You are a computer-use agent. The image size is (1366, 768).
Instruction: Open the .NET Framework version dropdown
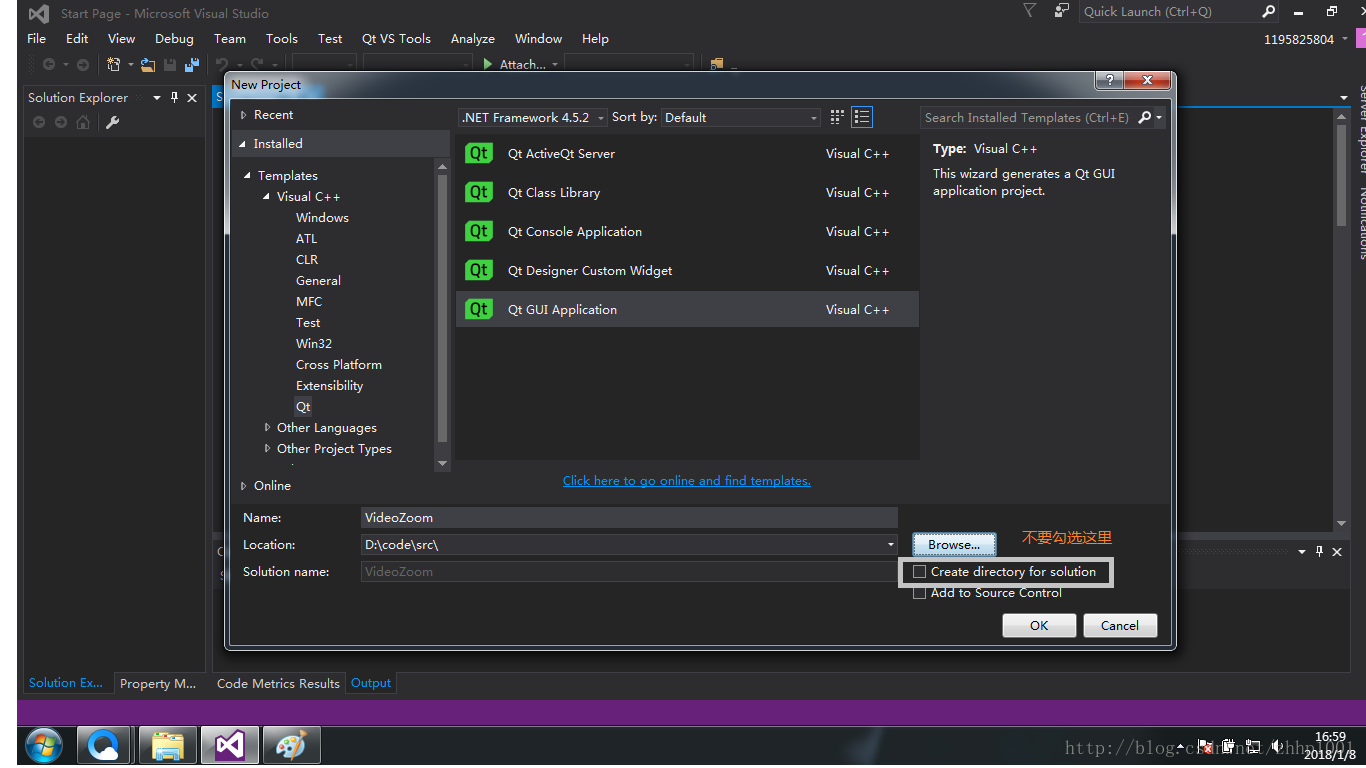tap(533, 117)
